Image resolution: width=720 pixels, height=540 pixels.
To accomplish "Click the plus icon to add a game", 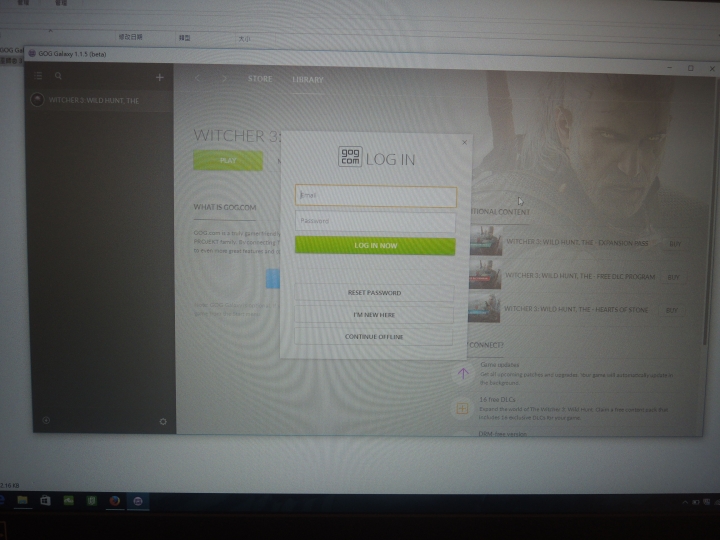I will [x=159, y=78].
